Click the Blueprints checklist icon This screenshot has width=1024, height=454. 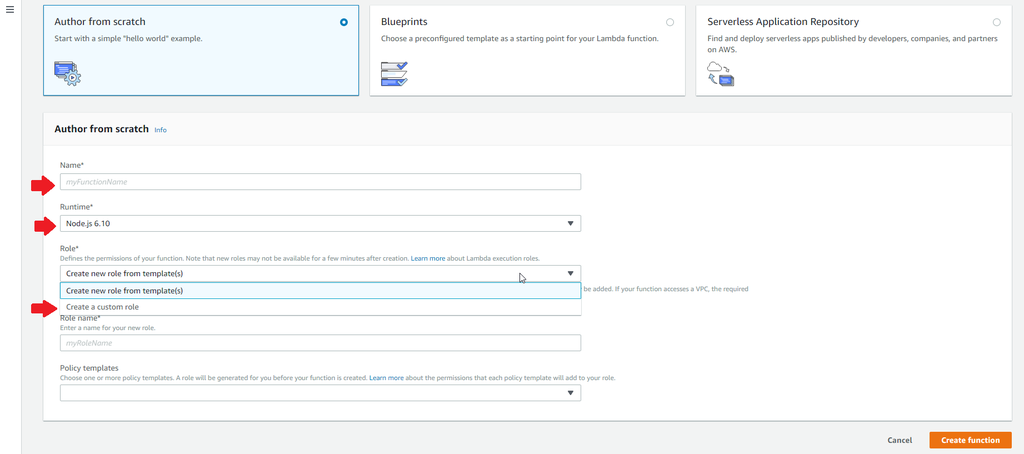[395, 73]
